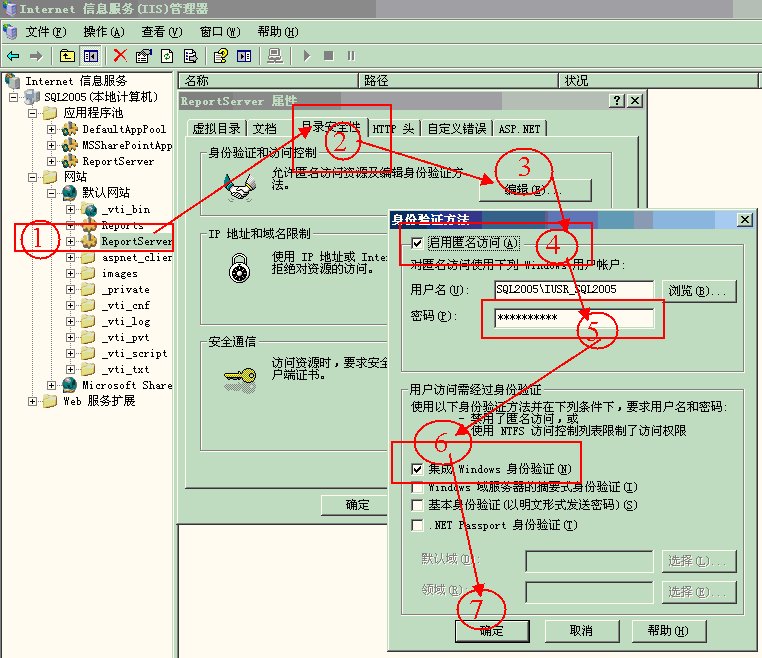Expand the Web 服务扩展 tree node
The width and height of the screenshot is (762, 658).
[x=33, y=401]
